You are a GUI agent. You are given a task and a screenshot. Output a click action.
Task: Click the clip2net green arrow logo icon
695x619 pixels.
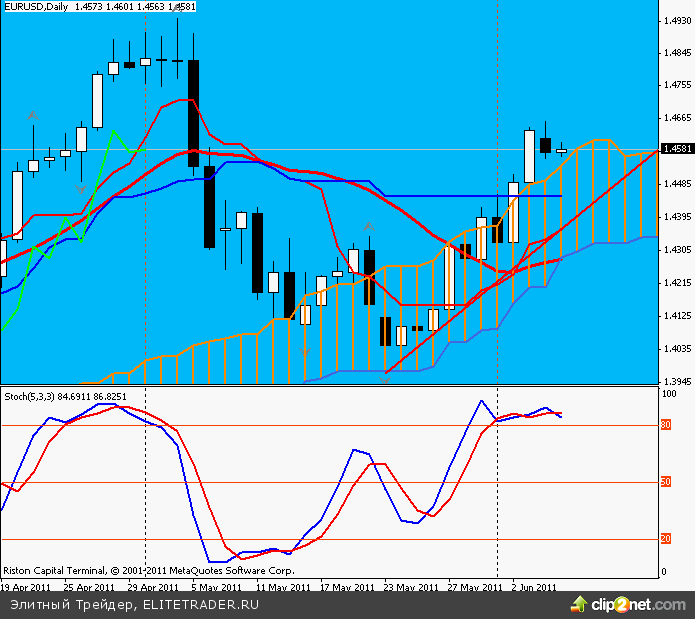click(x=579, y=604)
